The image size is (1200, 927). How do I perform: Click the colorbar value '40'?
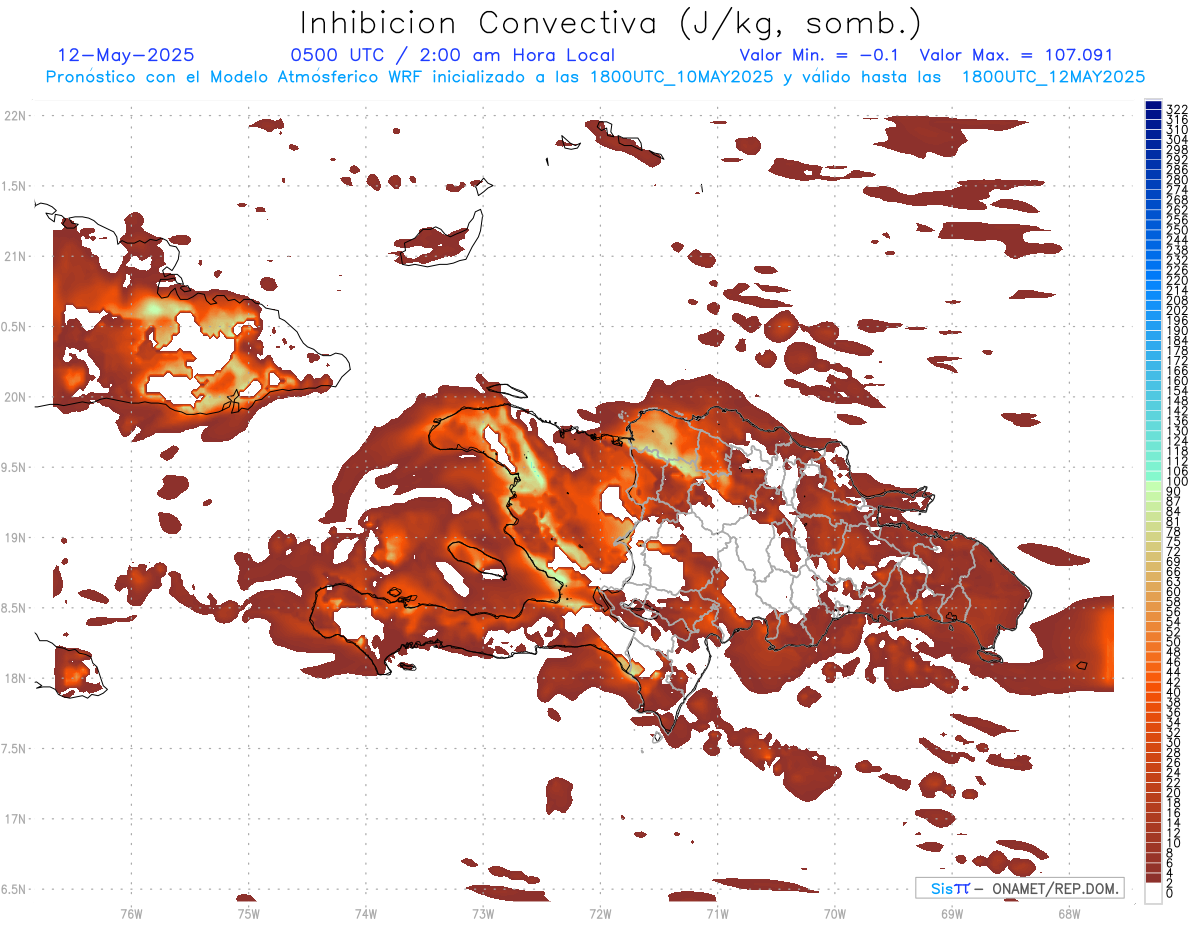pos(1174,692)
